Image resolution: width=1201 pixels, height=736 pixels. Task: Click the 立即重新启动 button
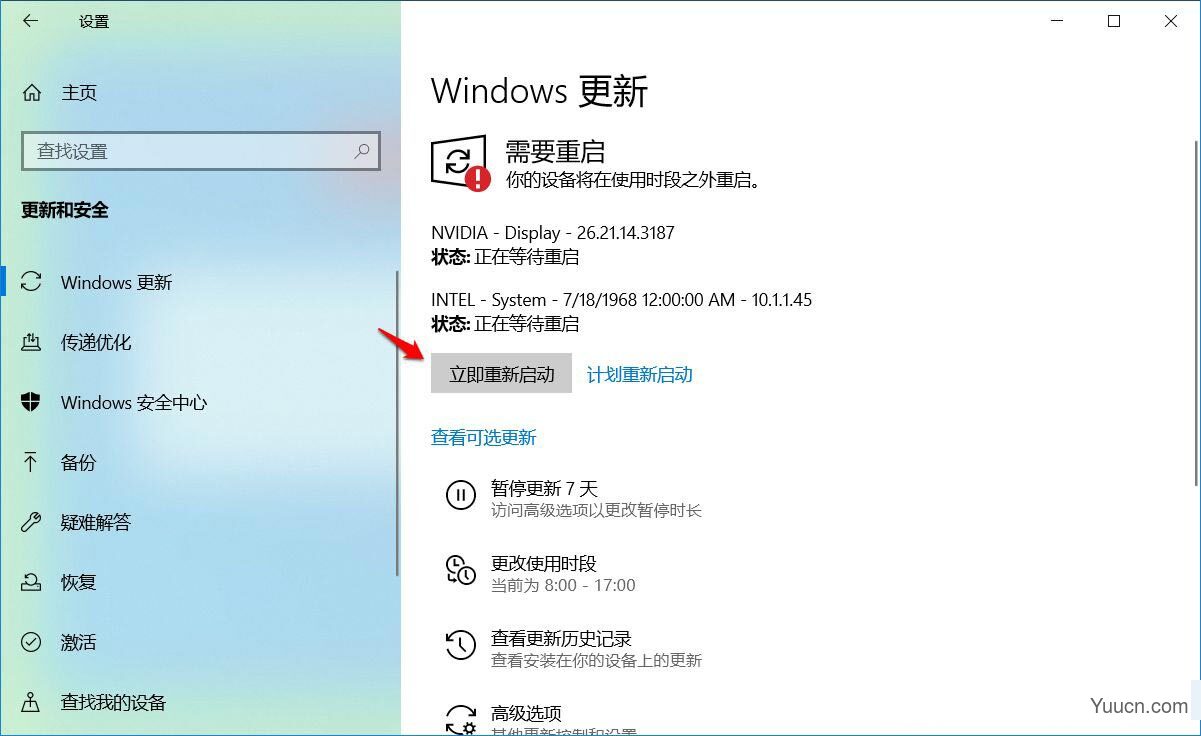[501, 373]
